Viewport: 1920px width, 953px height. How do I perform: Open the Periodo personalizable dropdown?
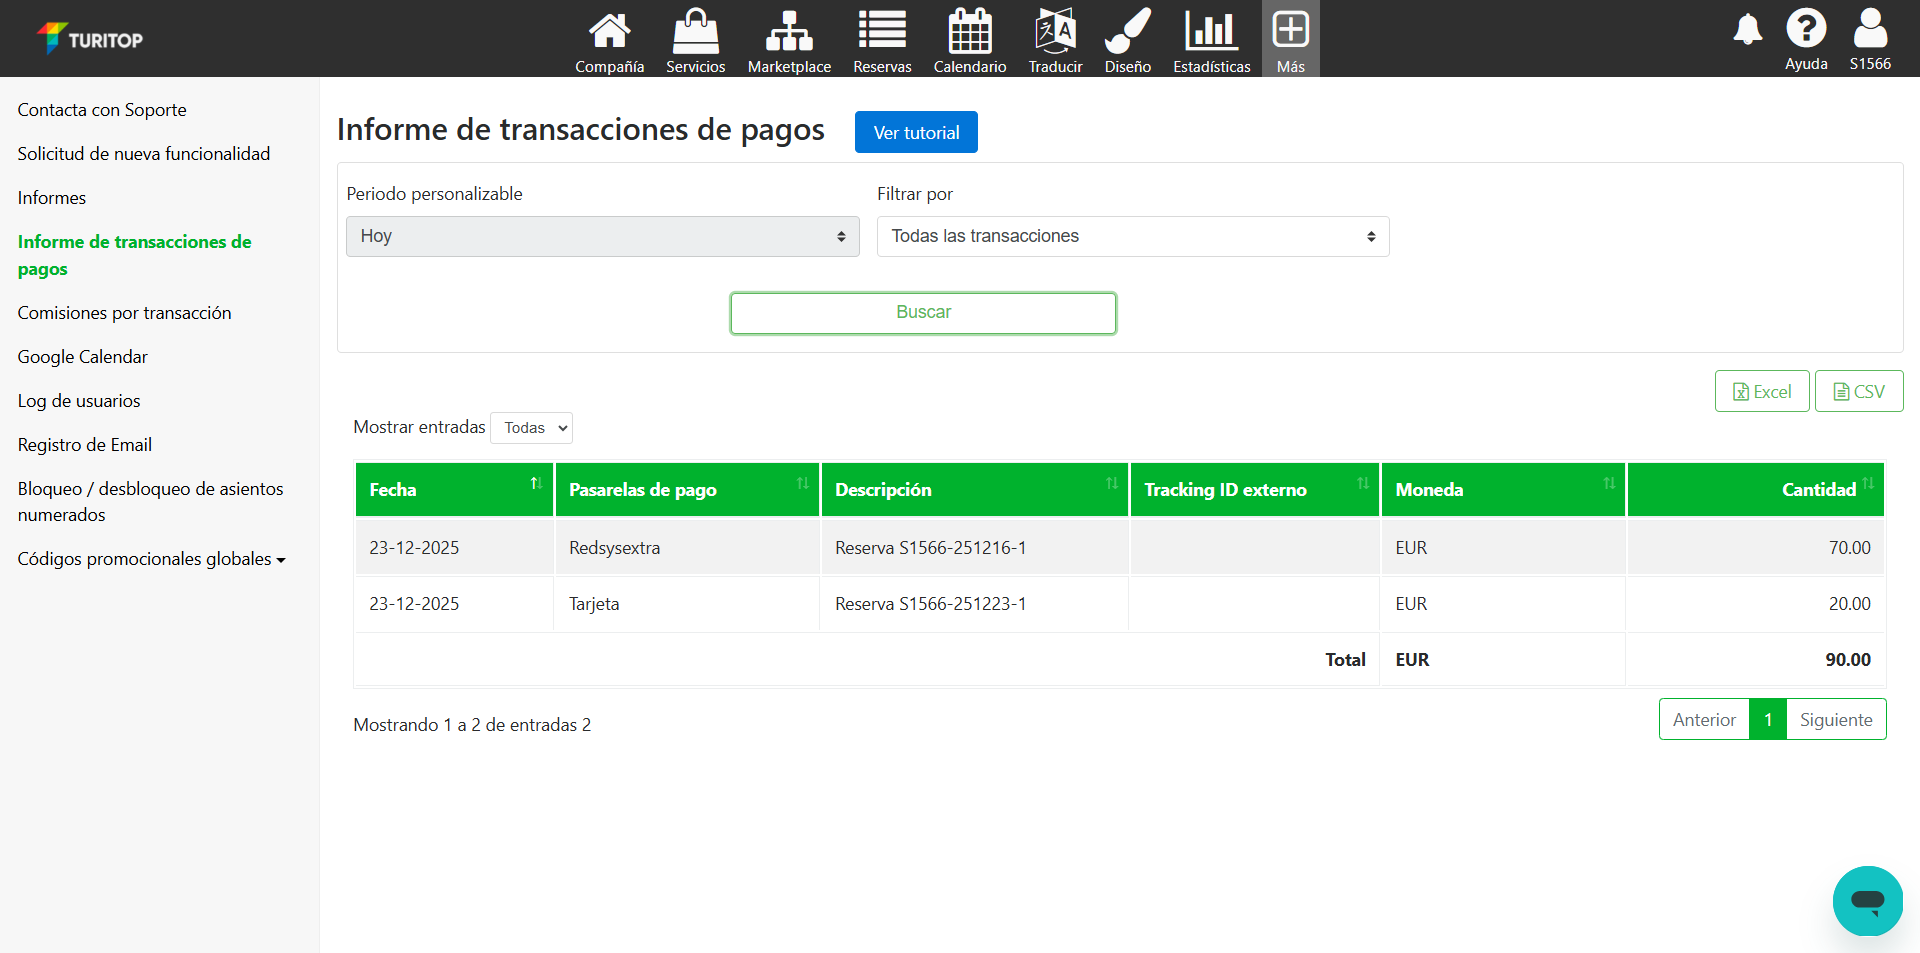[x=602, y=237]
